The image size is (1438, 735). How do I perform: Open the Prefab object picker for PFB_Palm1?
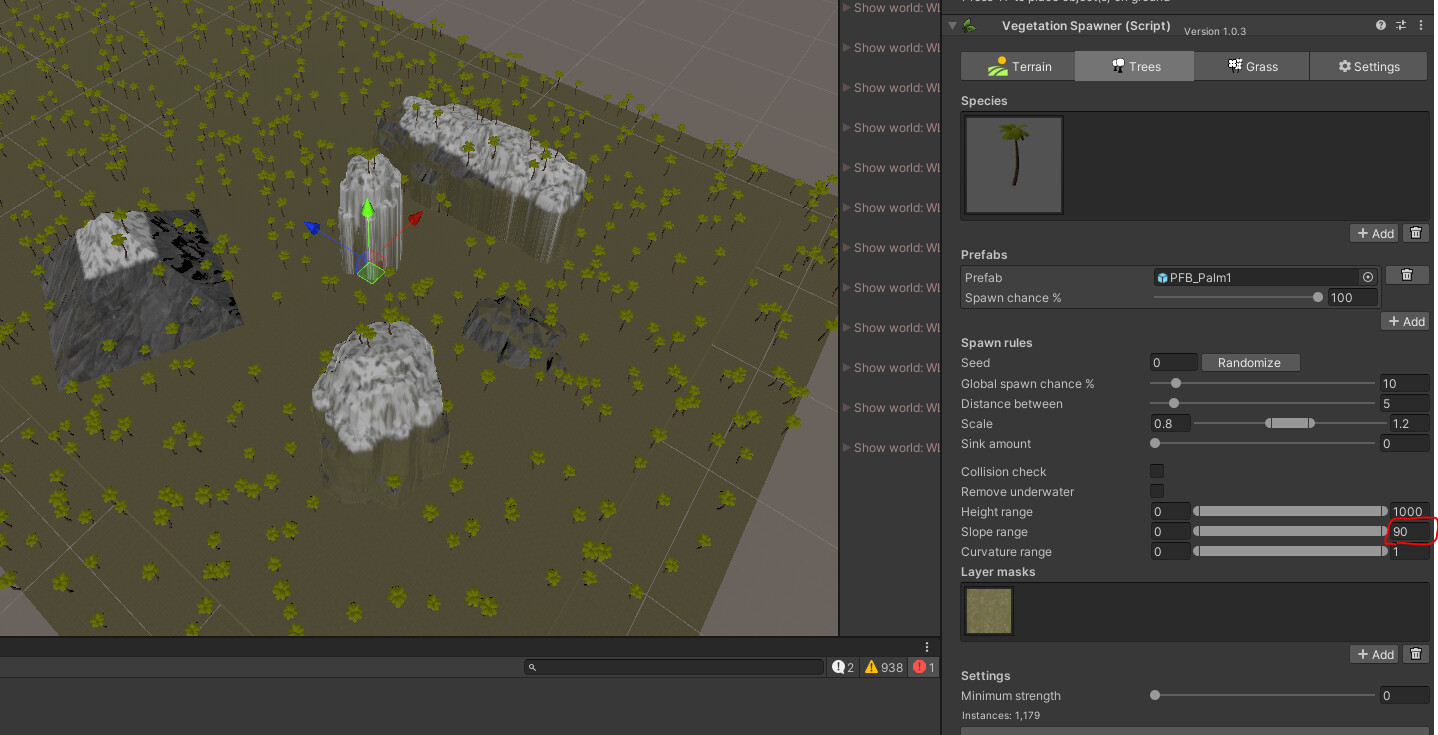(1368, 277)
